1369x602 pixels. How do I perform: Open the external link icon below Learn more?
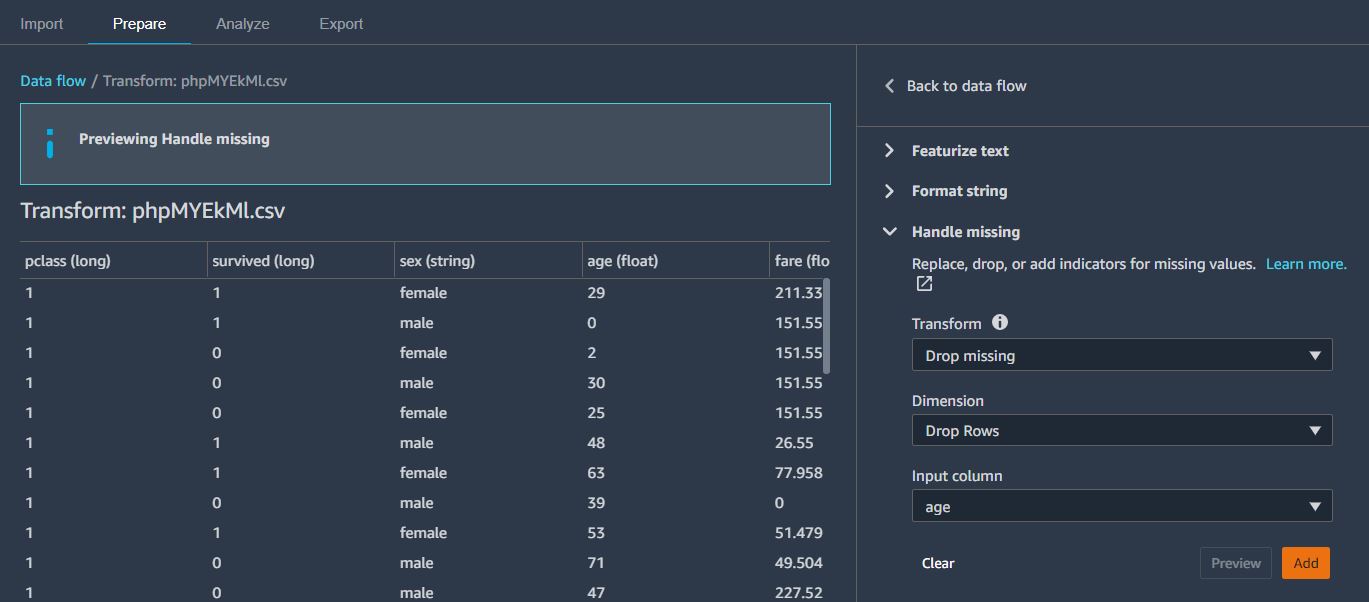click(924, 284)
